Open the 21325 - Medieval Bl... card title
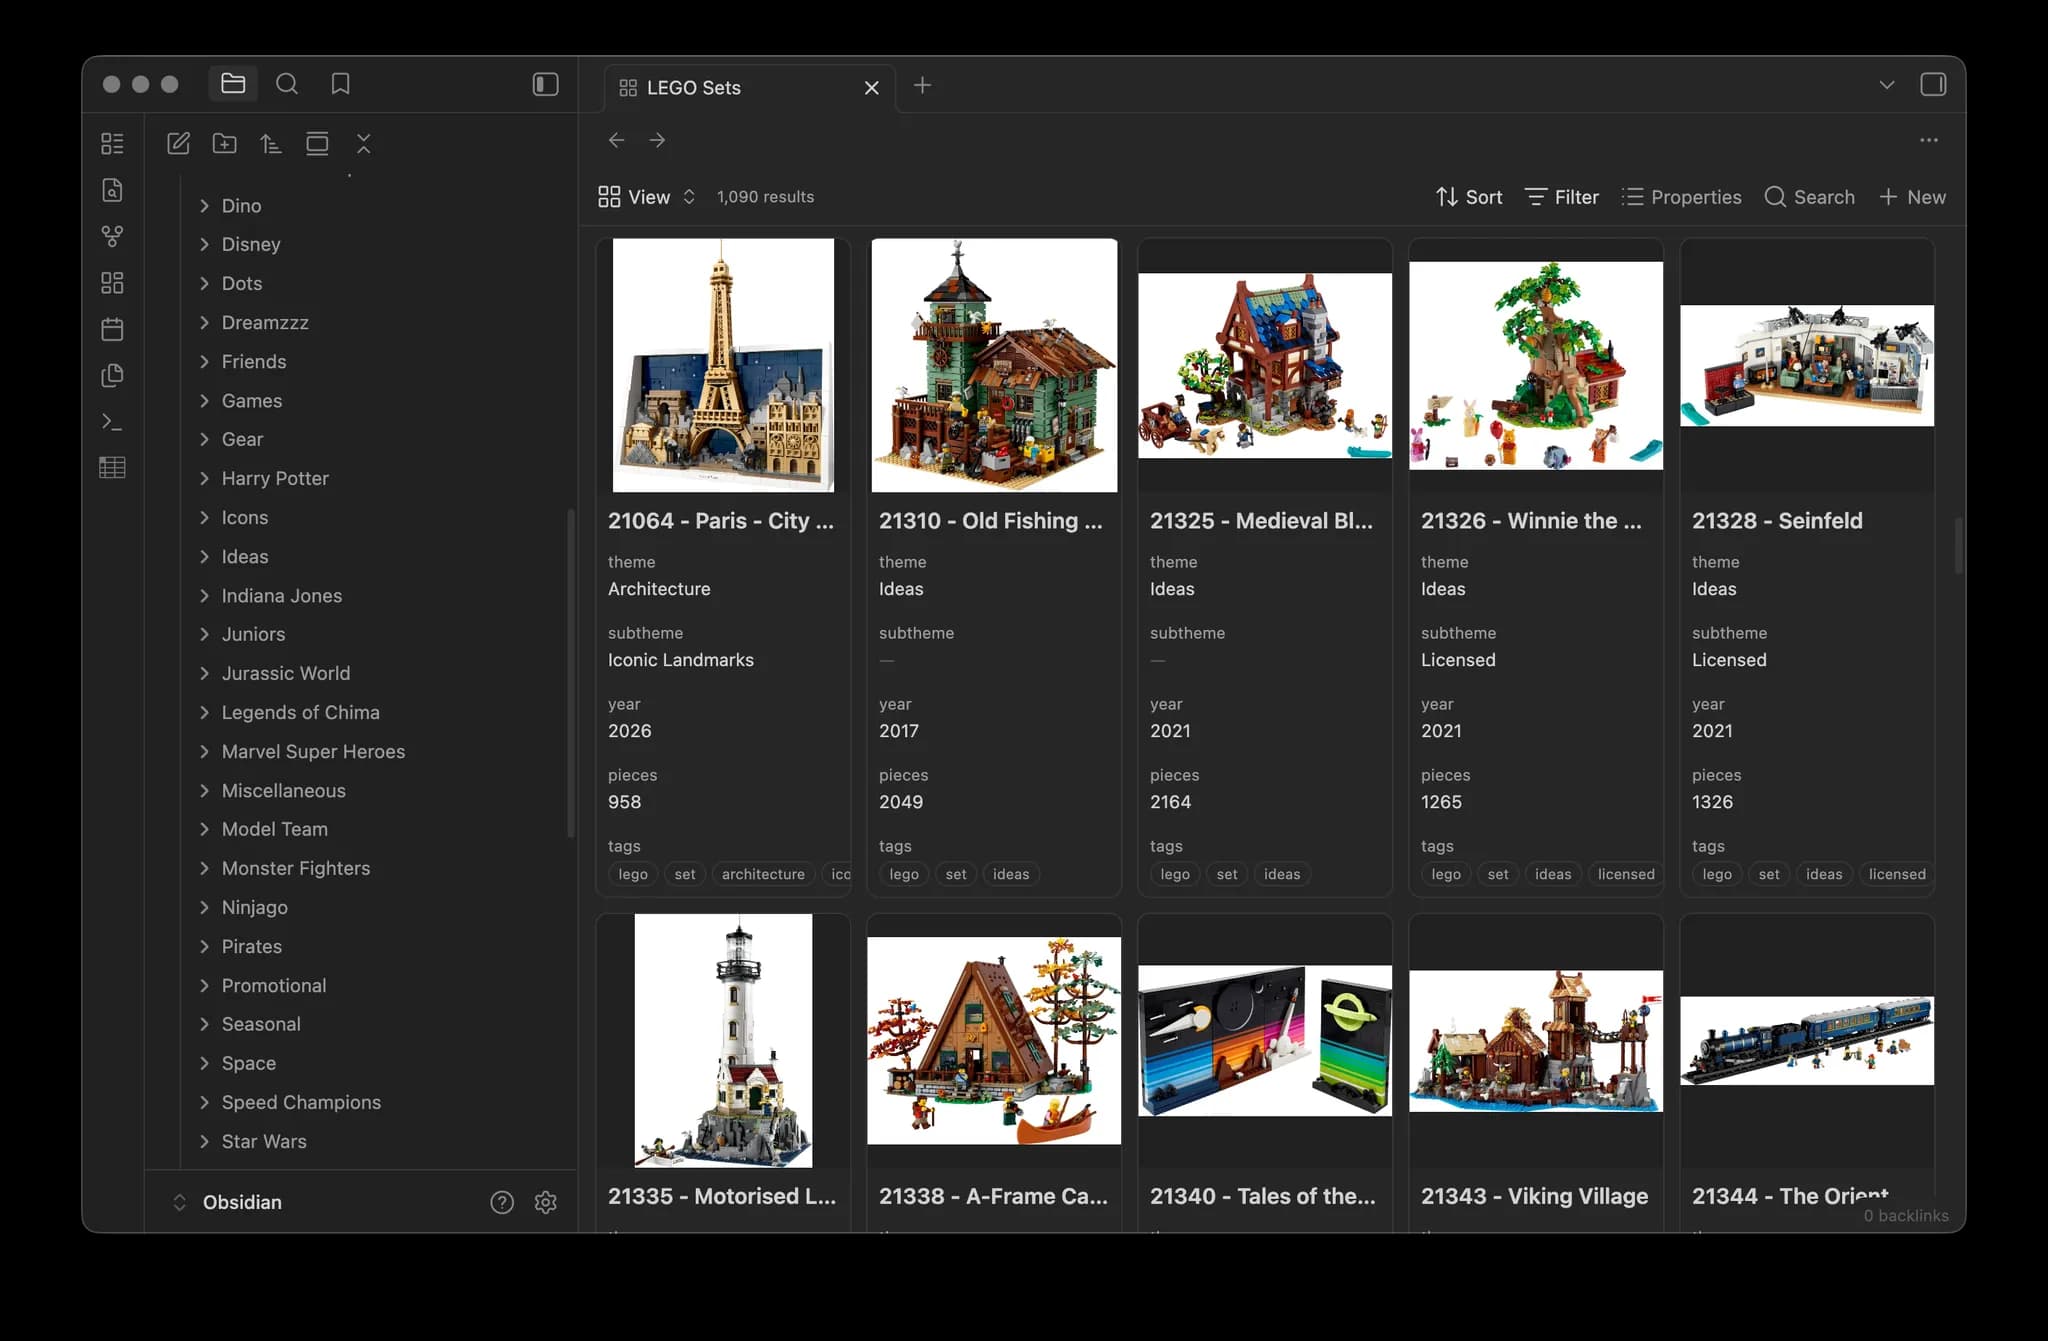 (1261, 521)
